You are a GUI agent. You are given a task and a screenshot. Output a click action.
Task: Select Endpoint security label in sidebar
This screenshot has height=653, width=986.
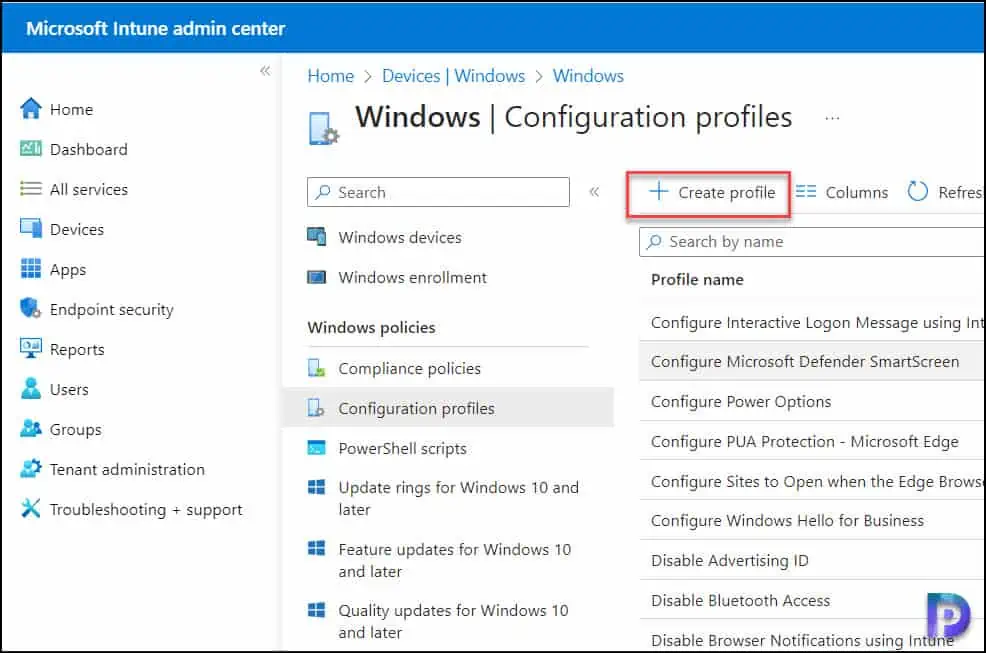tap(111, 310)
